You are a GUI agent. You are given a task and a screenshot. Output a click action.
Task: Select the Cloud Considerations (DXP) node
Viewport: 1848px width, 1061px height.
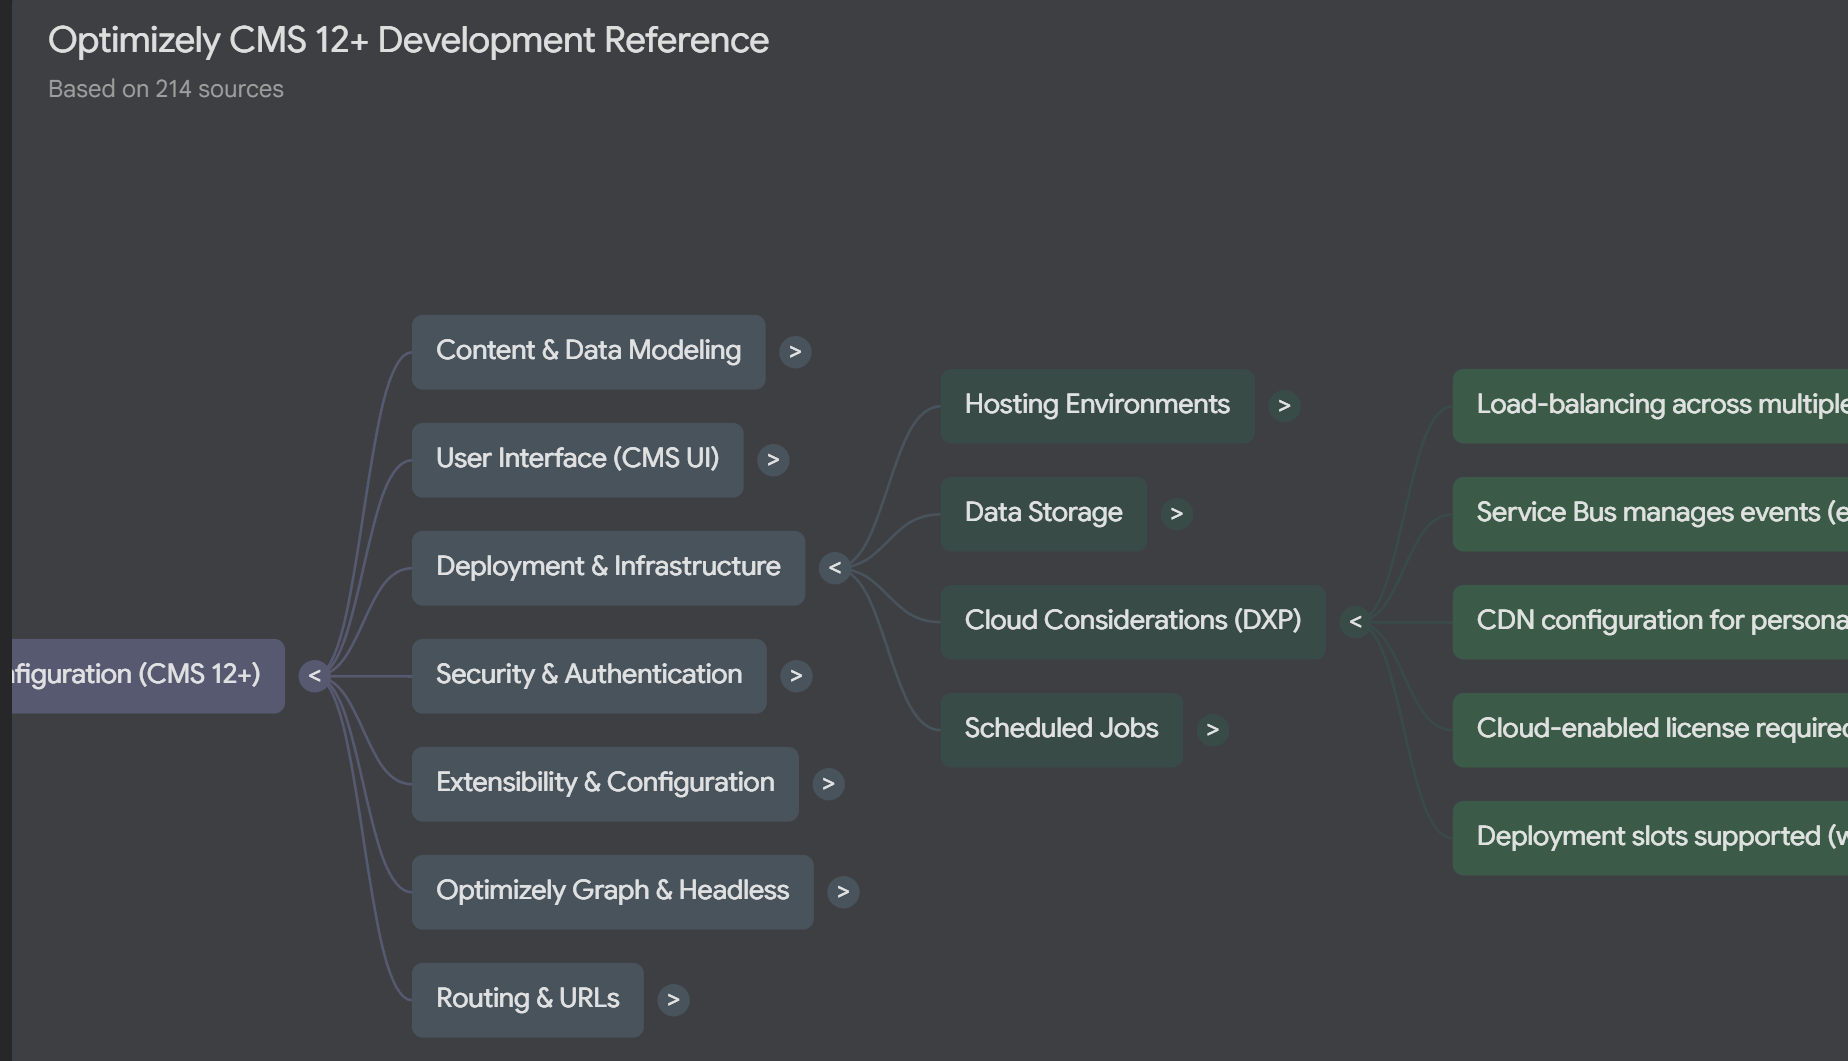[1132, 621]
